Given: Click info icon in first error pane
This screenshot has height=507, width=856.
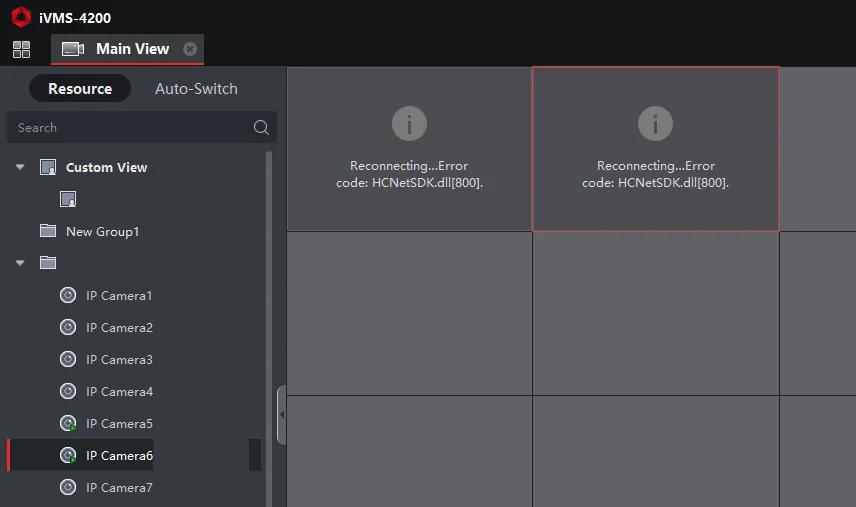Looking at the screenshot, I should coord(409,123).
